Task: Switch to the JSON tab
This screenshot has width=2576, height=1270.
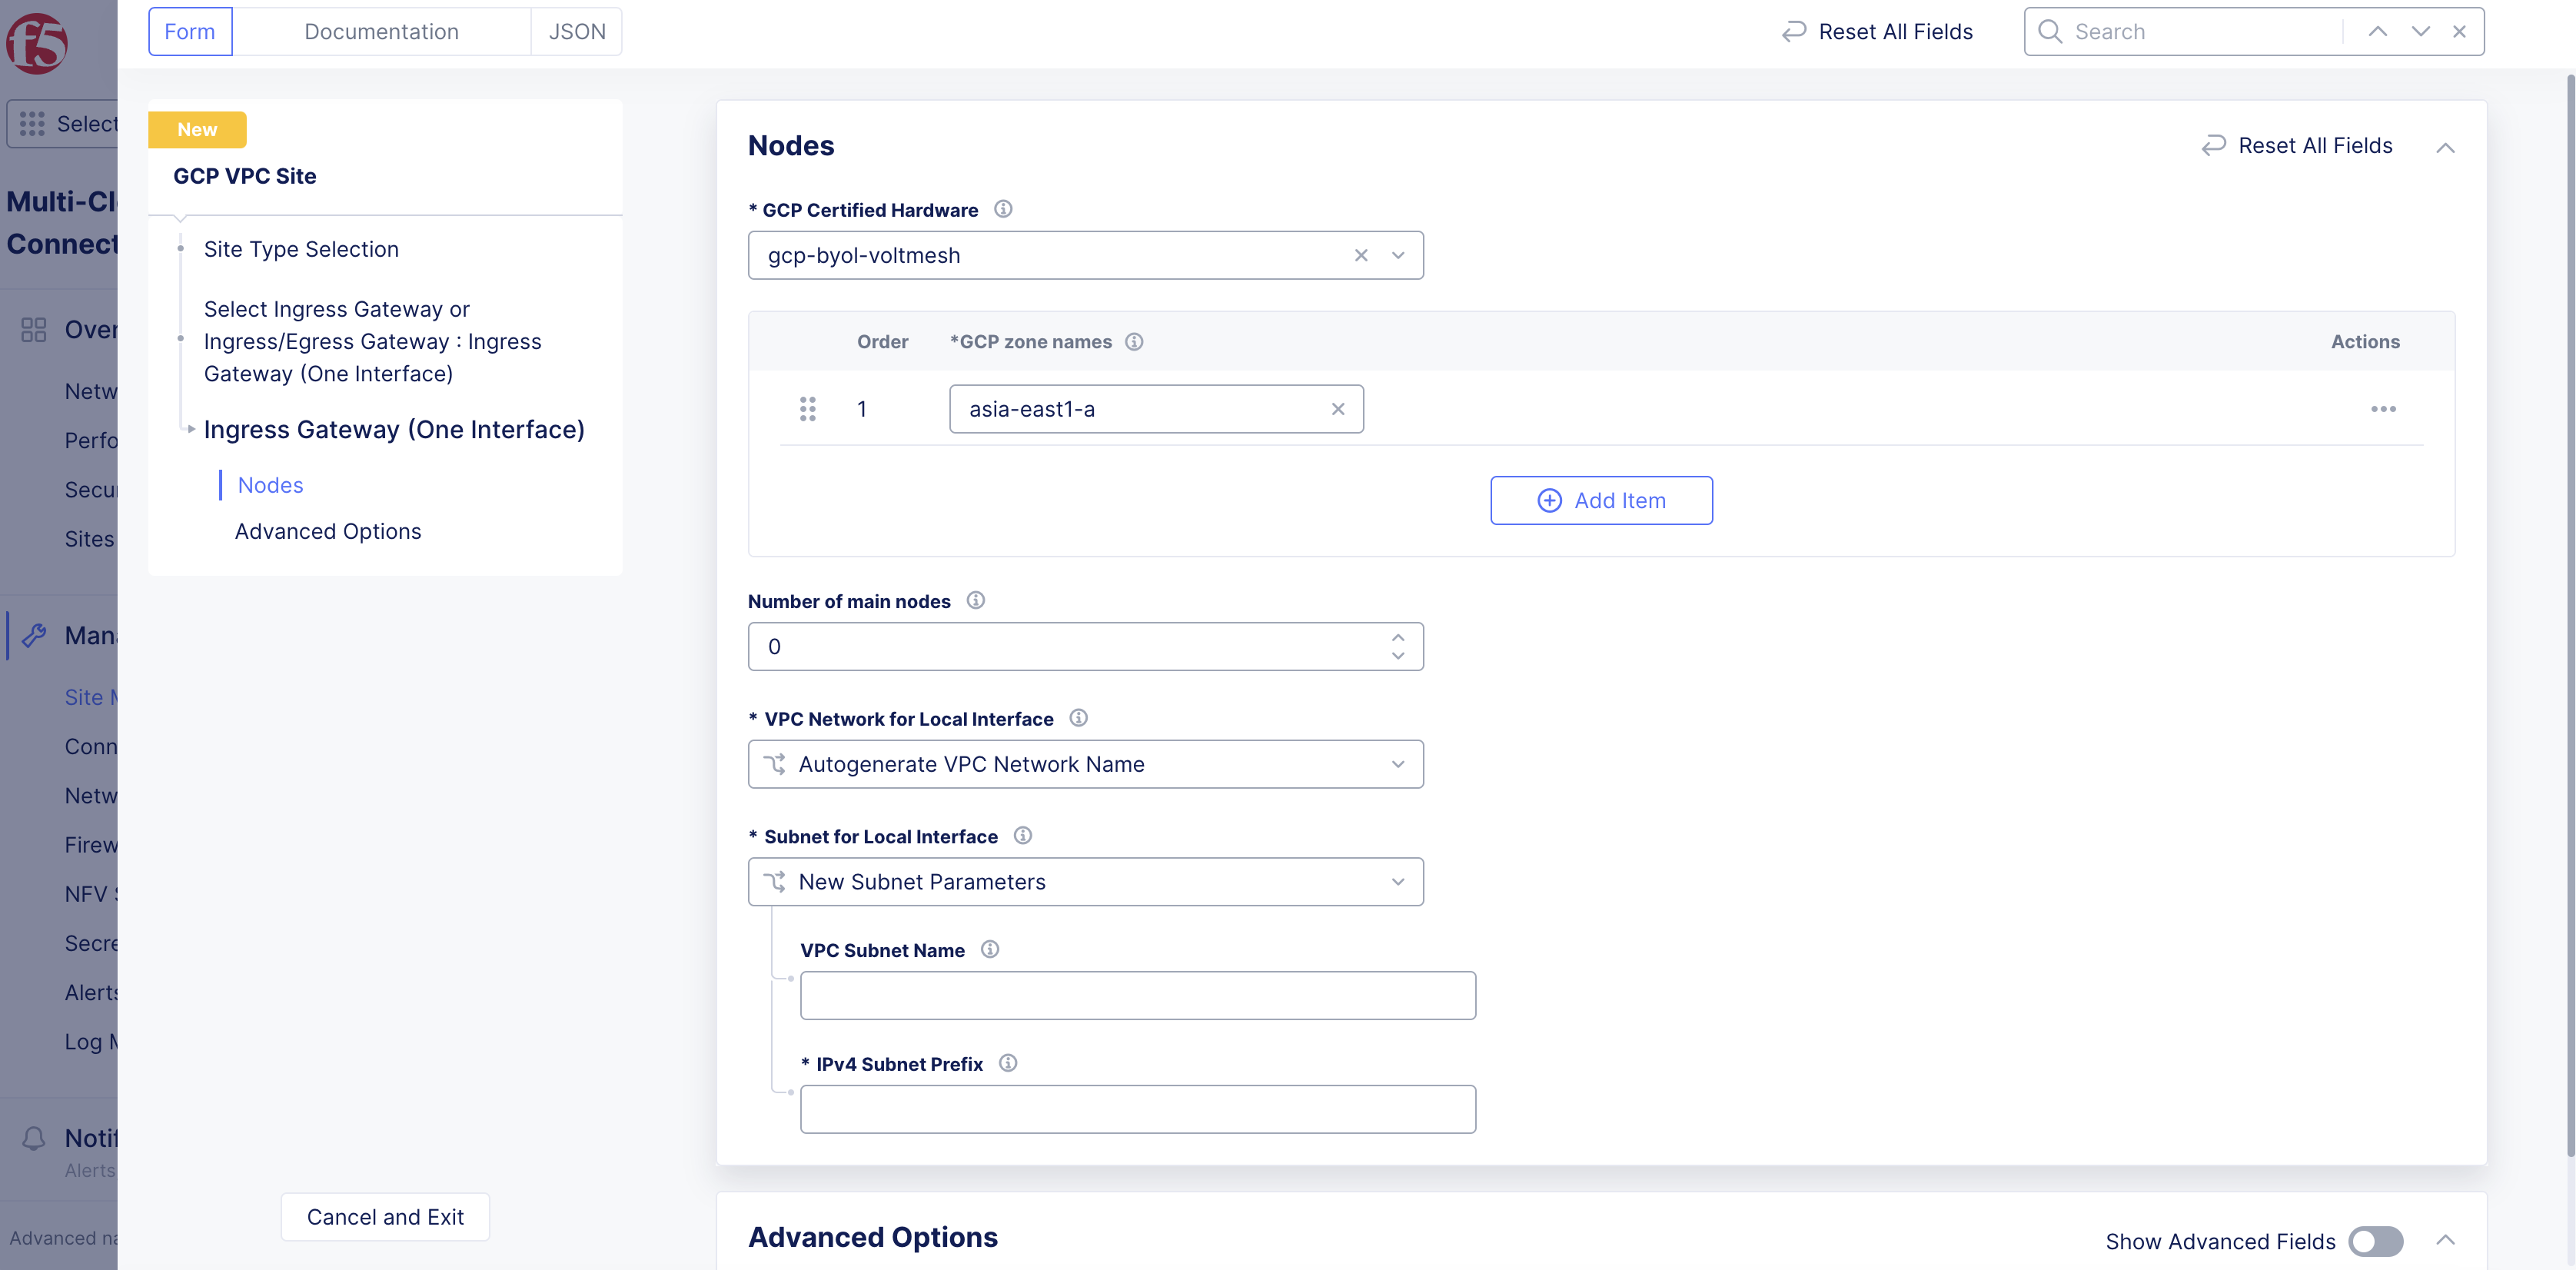Action: click(577, 31)
